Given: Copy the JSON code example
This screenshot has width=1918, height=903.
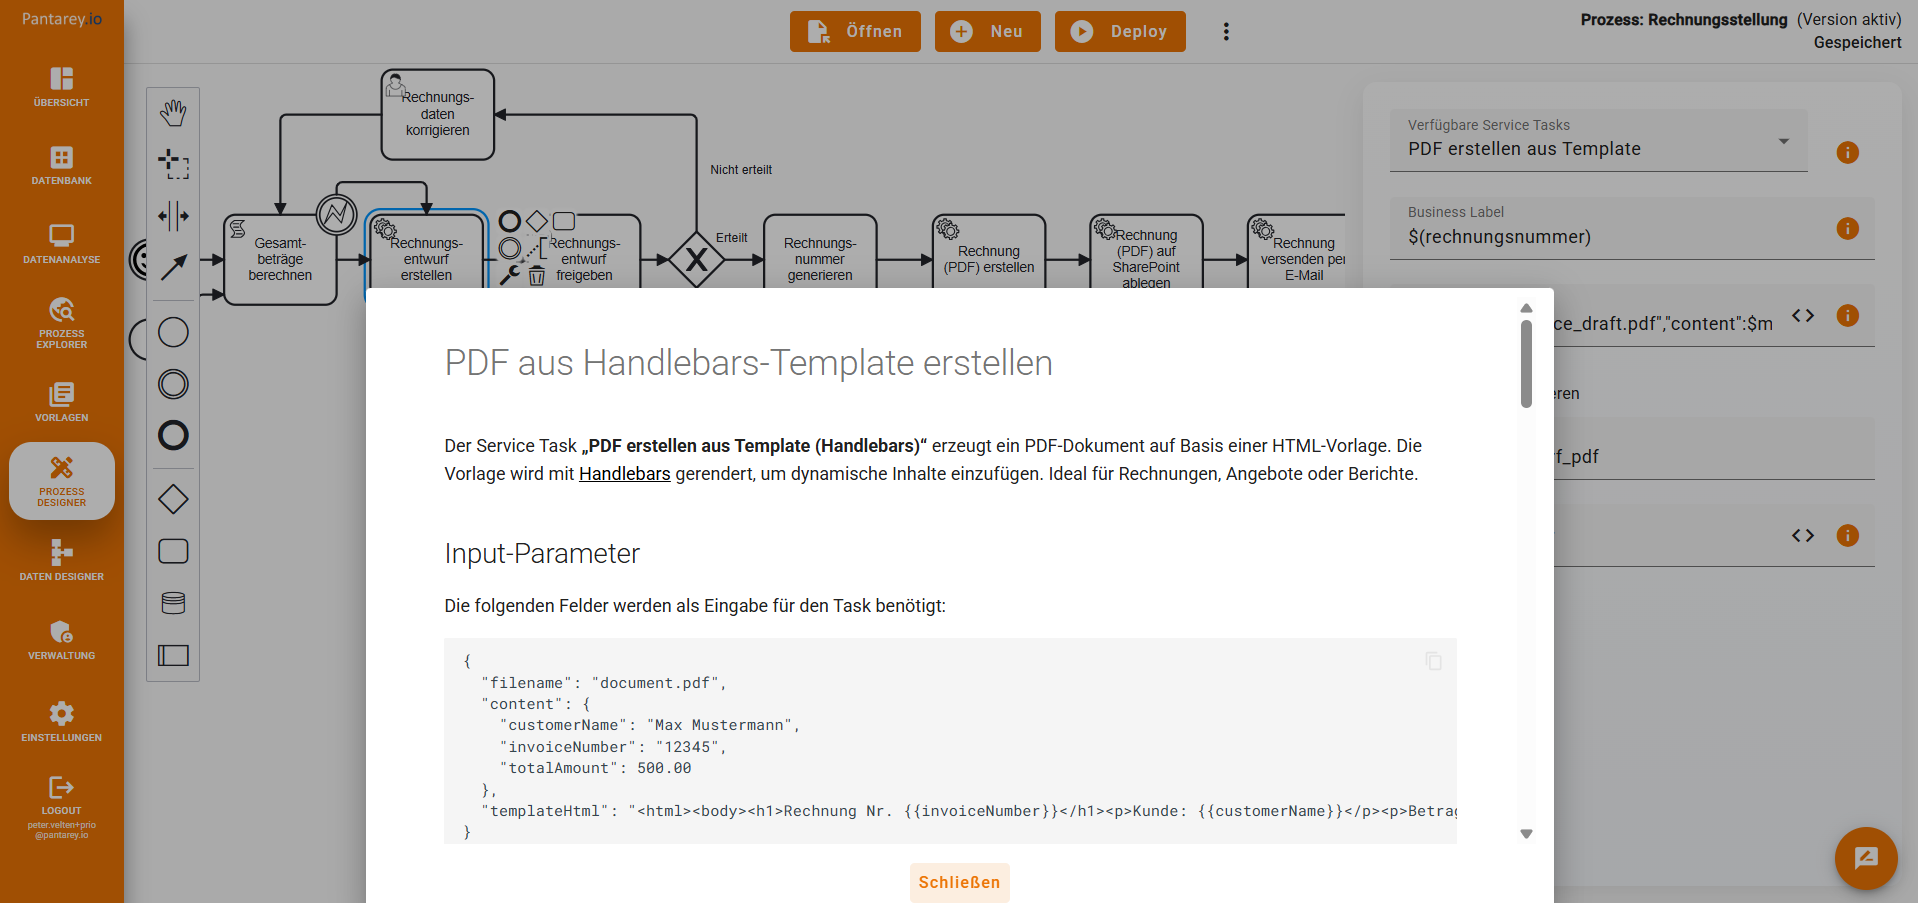Looking at the screenshot, I should (1433, 661).
